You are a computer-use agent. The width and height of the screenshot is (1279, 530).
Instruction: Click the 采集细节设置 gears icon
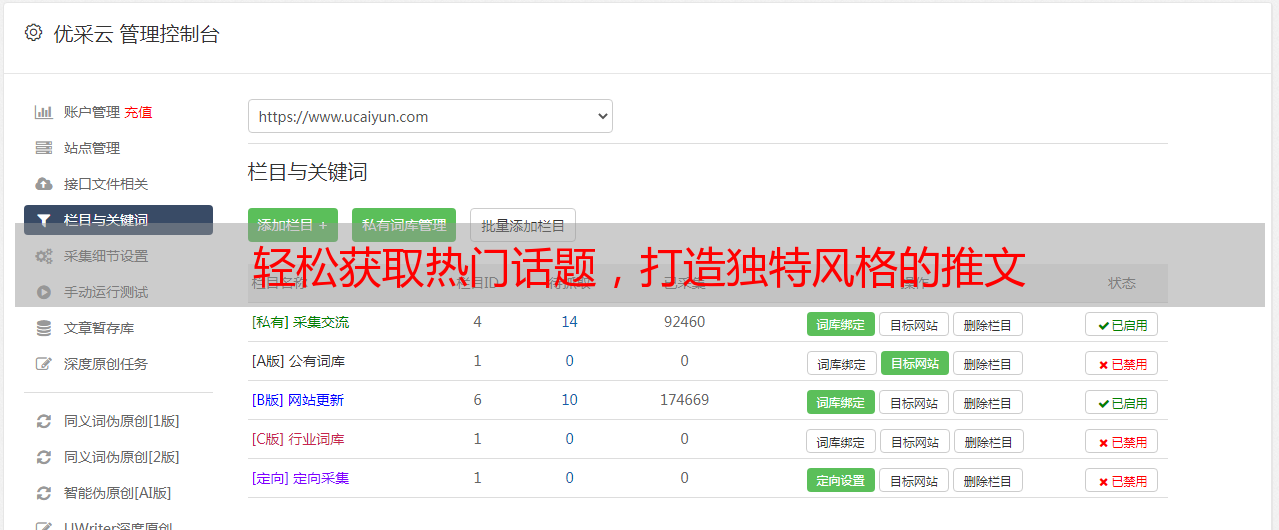point(44,256)
